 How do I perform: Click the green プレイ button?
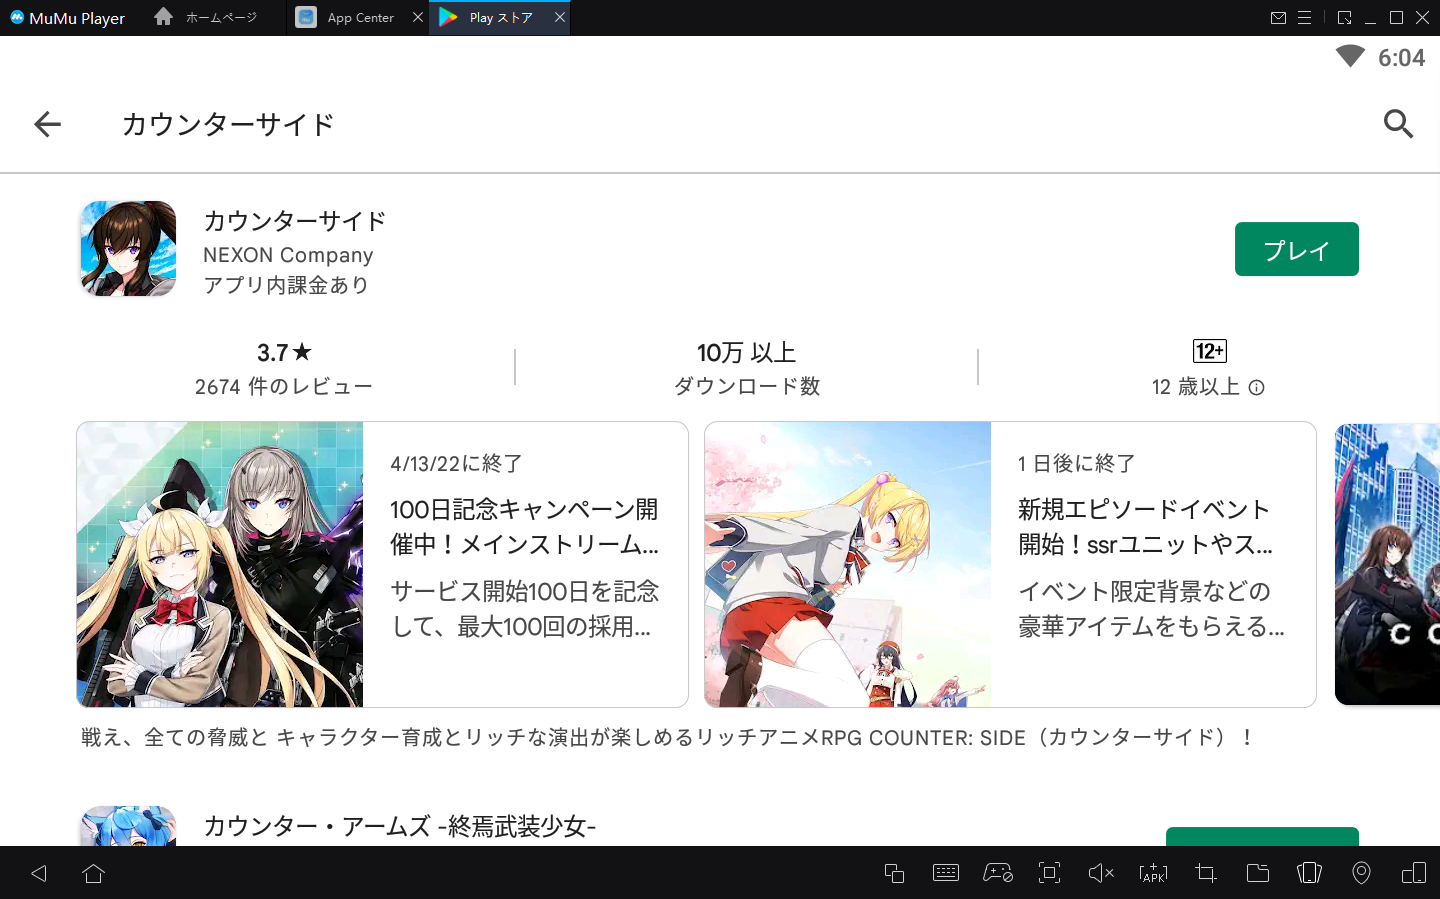coord(1296,249)
